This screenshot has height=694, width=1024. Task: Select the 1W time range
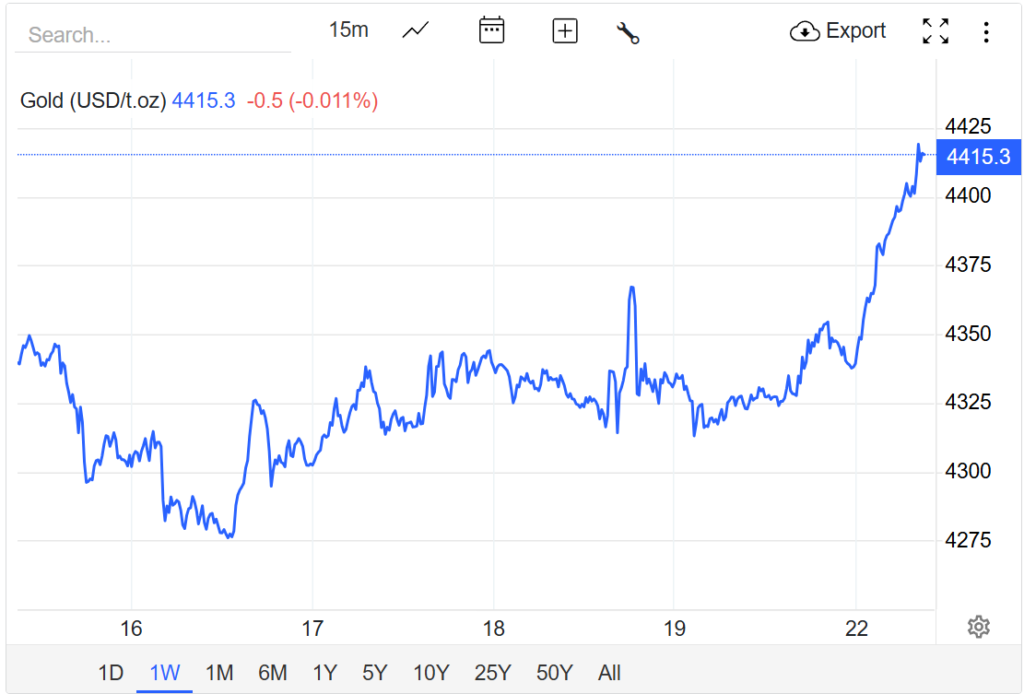164,672
